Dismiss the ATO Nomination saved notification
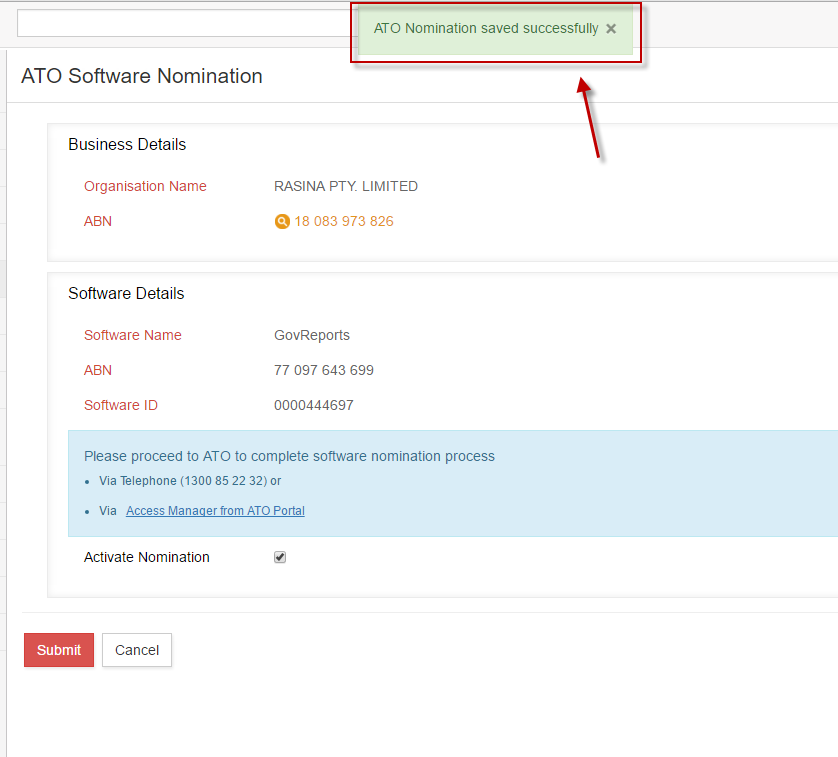The height and width of the screenshot is (757, 838). [611, 29]
